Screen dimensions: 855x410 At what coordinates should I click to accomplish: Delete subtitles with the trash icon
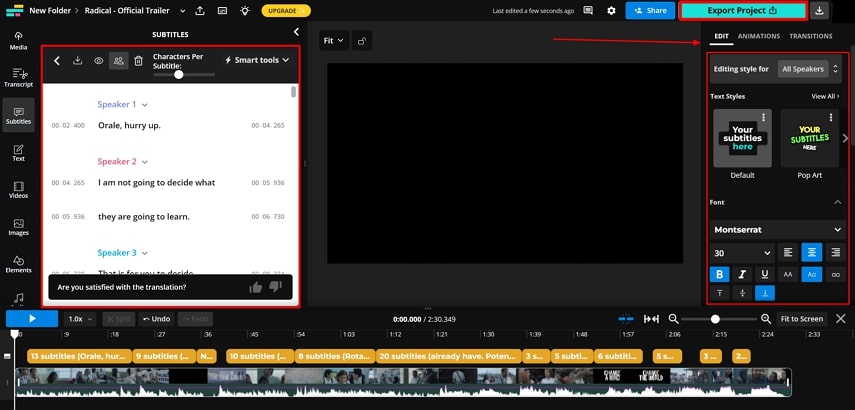click(x=139, y=61)
